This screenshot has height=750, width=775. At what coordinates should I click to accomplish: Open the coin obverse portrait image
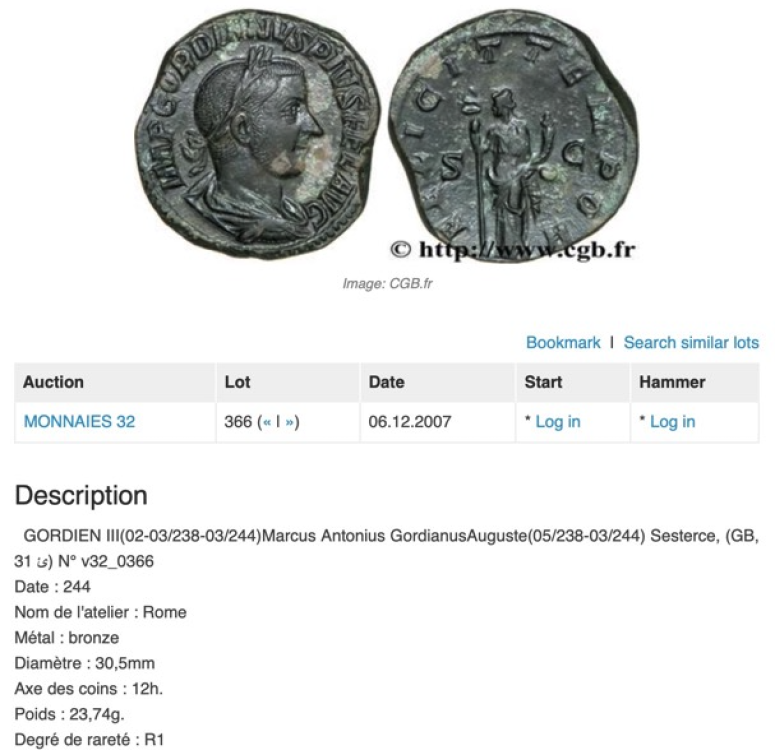pyautogui.click(x=257, y=133)
